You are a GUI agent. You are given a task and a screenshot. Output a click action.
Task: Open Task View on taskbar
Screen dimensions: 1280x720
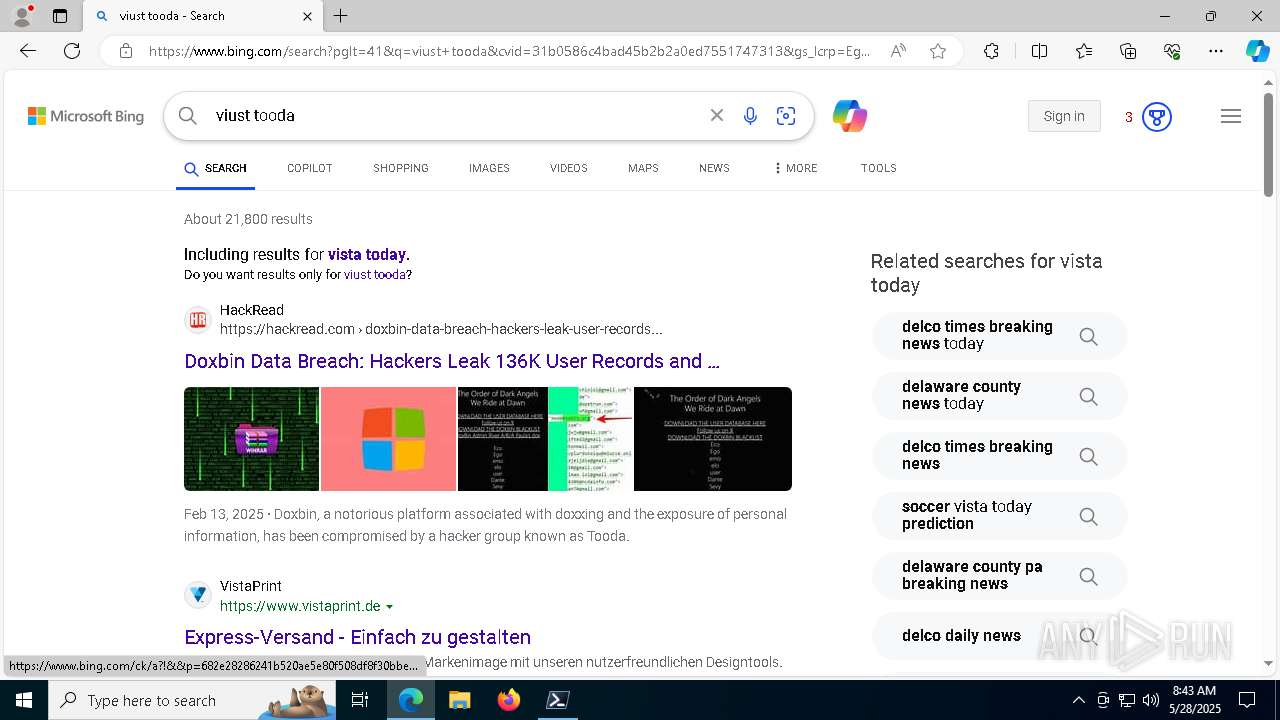tap(360, 700)
